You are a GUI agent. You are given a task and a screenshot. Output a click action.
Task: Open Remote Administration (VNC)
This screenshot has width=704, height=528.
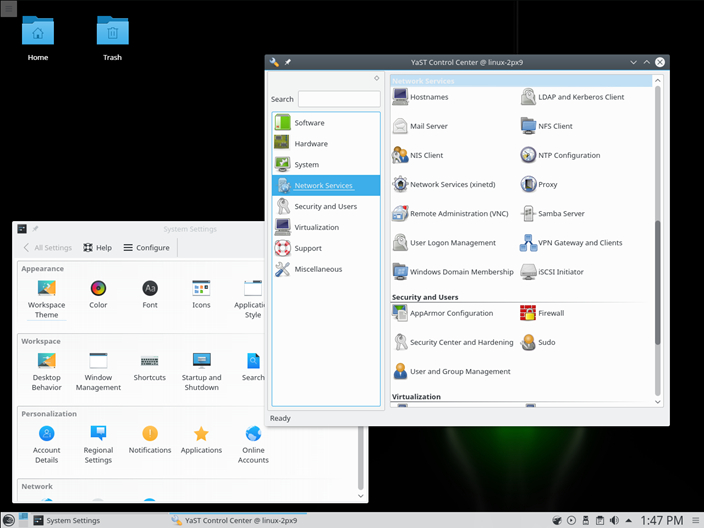pos(450,214)
